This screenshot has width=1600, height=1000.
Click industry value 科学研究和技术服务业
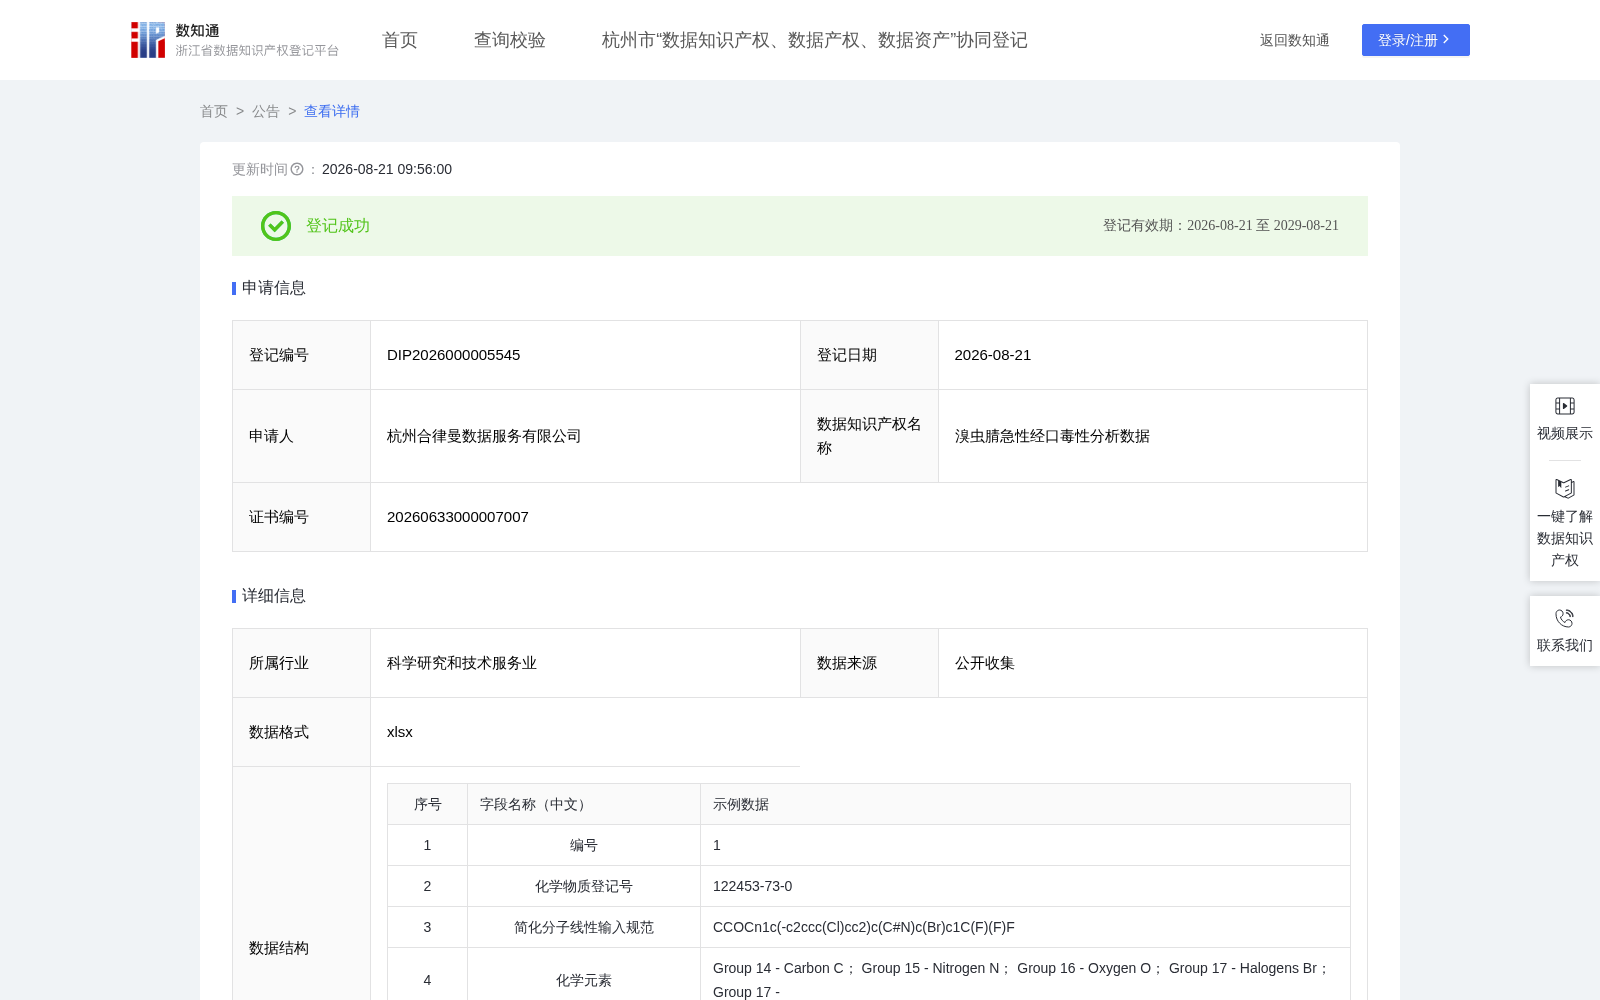click(462, 663)
